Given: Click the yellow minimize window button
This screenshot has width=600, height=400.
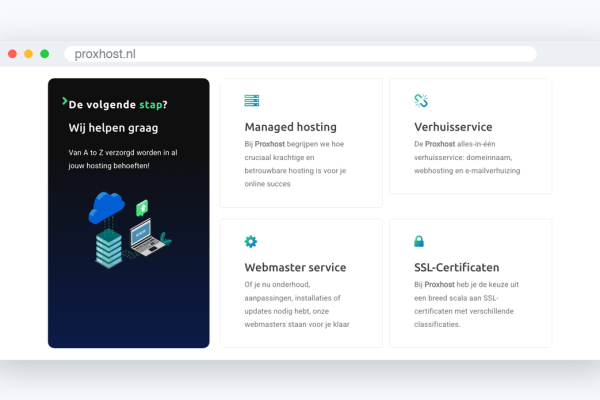Looking at the screenshot, I should click(28, 54).
